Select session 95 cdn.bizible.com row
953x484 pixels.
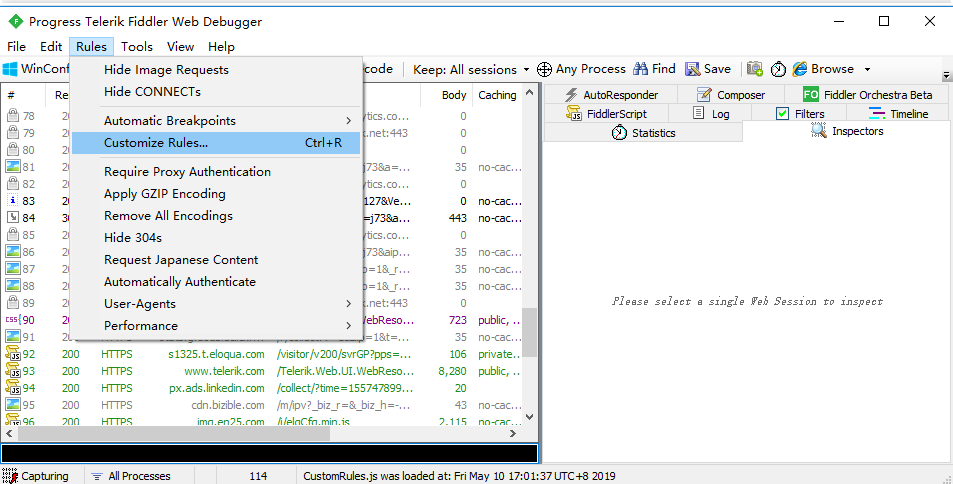[263, 405]
